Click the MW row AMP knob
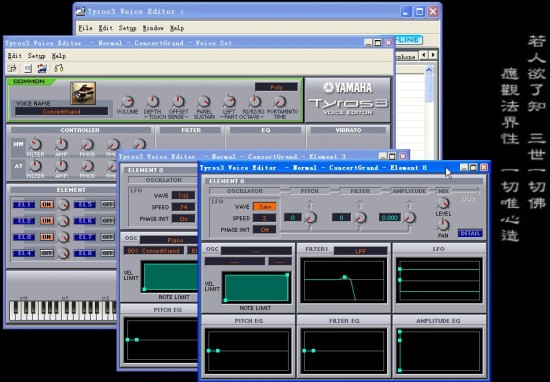Viewport: 550px width, 382px height. pyautogui.click(x=61, y=144)
